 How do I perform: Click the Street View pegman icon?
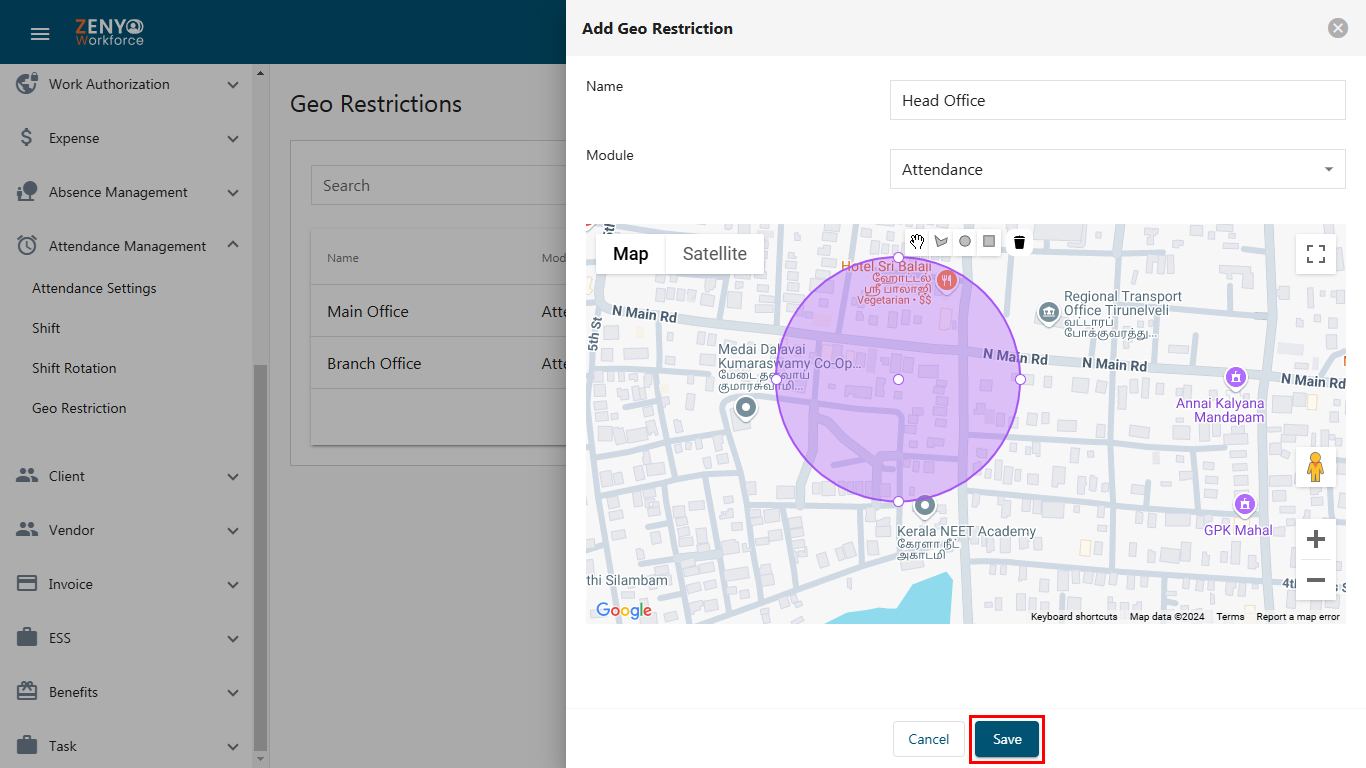coord(1316,467)
